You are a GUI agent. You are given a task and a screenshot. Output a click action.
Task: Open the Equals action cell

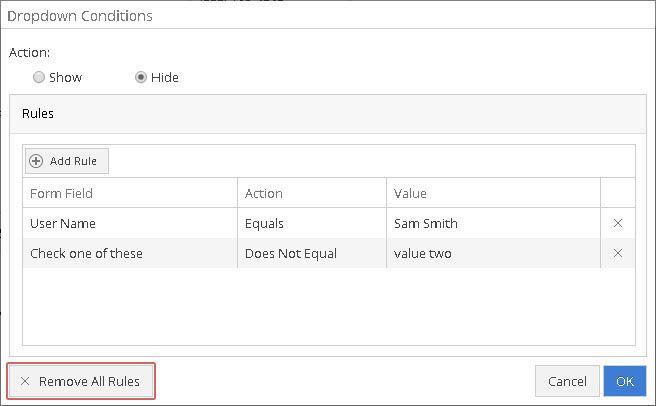click(x=312, y=223)
